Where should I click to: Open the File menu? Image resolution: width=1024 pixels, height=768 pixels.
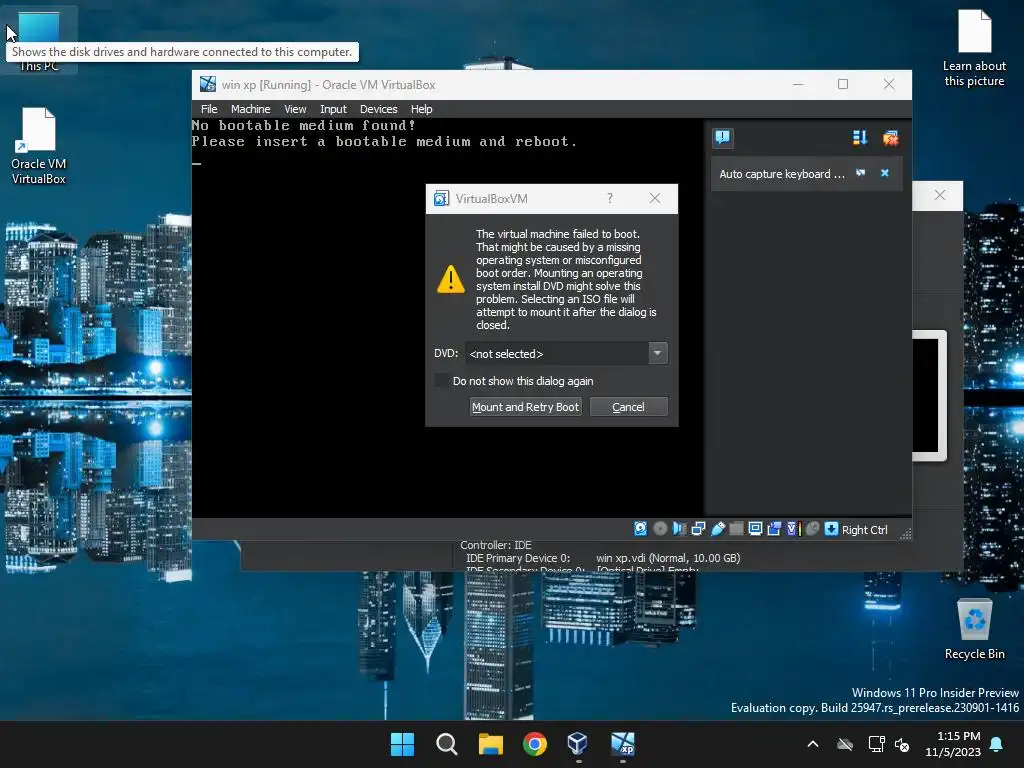[209, 109]
